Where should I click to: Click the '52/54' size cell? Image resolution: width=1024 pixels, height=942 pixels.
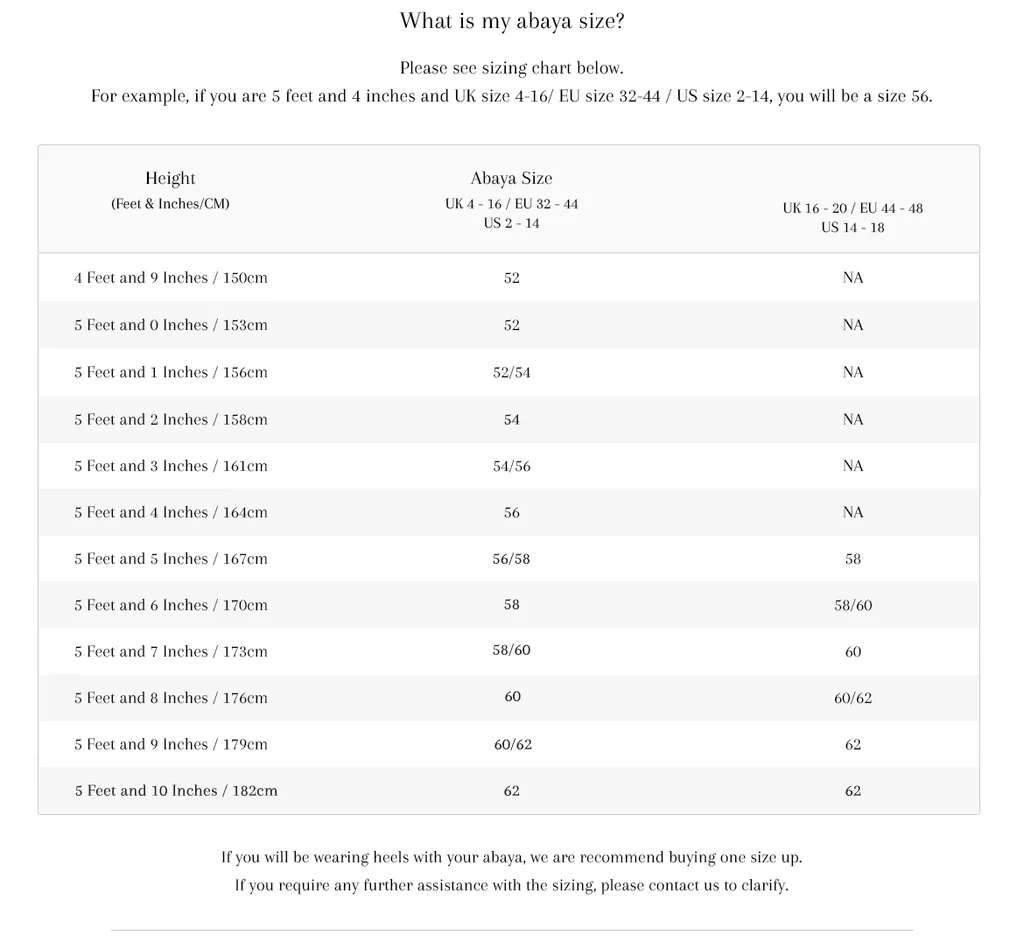click(x=511, y=372)
